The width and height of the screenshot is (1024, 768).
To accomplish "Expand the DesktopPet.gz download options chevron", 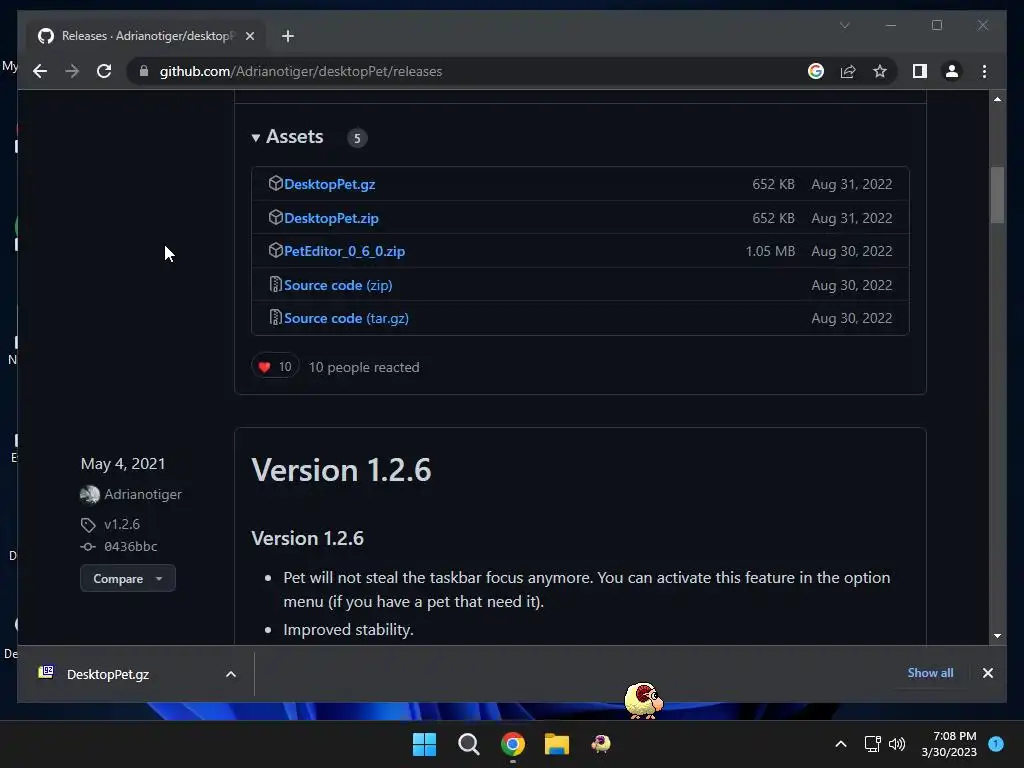I will click(x=231, y=674).
